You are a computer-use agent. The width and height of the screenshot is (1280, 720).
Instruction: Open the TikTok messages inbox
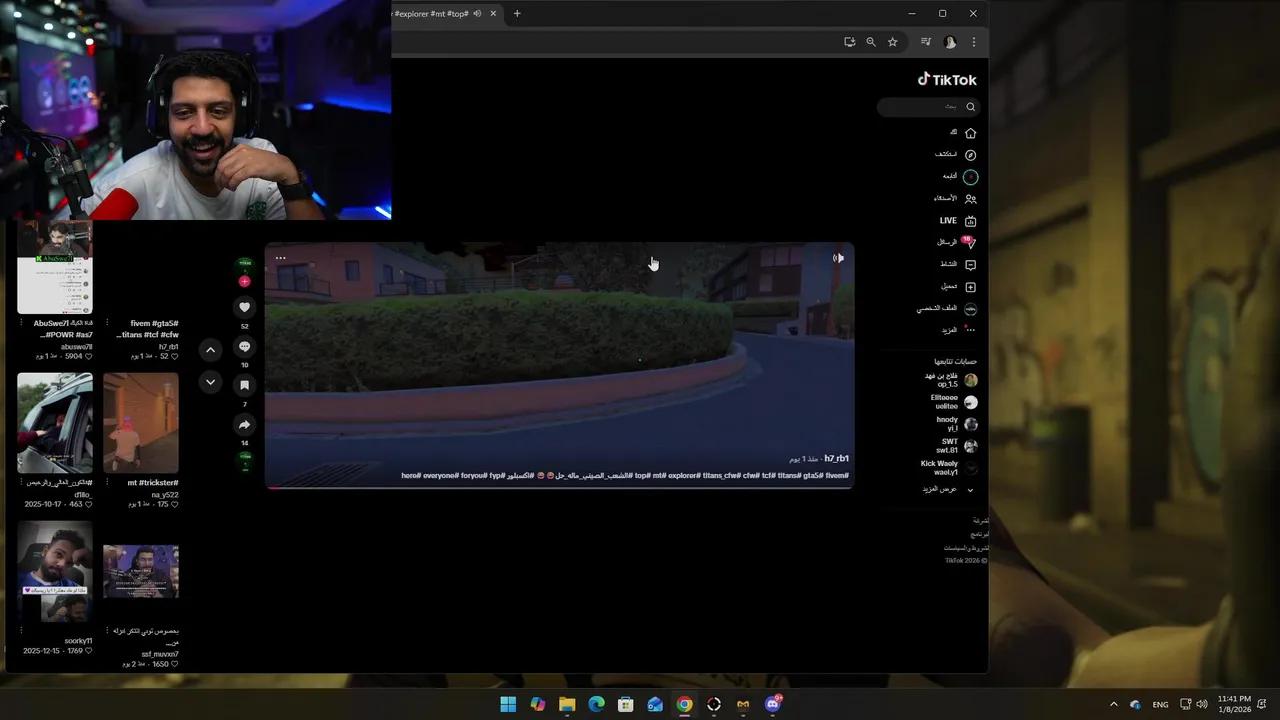[x=946, y=242]
